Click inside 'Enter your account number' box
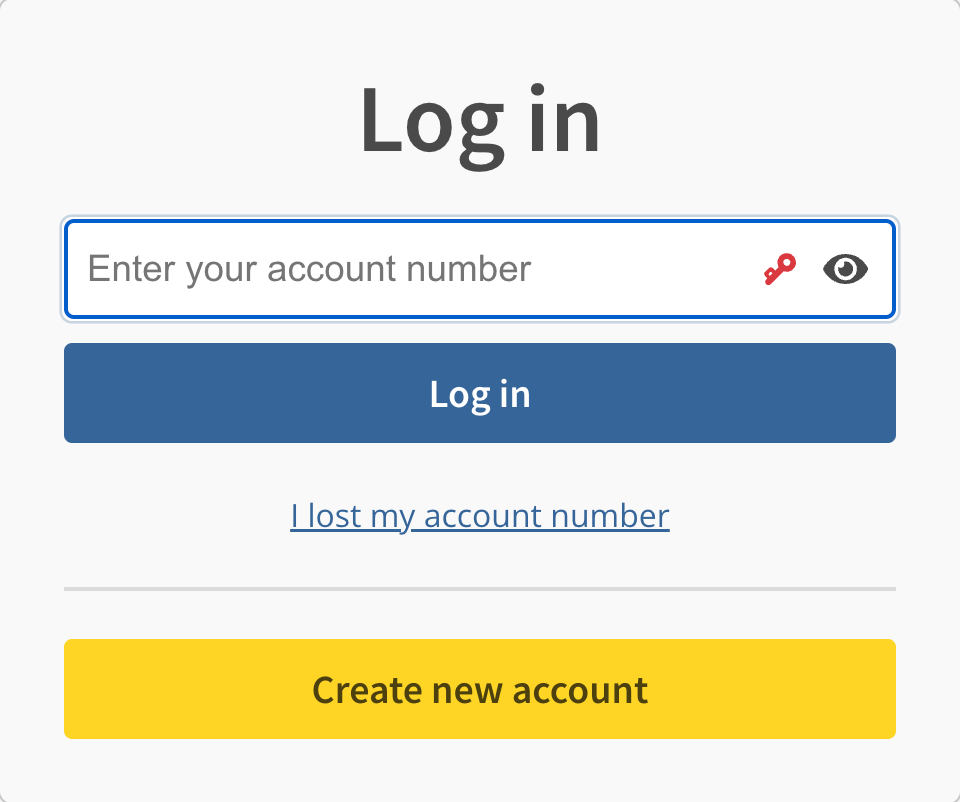Screen dimensions: 960x802 [x=400, y=269]
